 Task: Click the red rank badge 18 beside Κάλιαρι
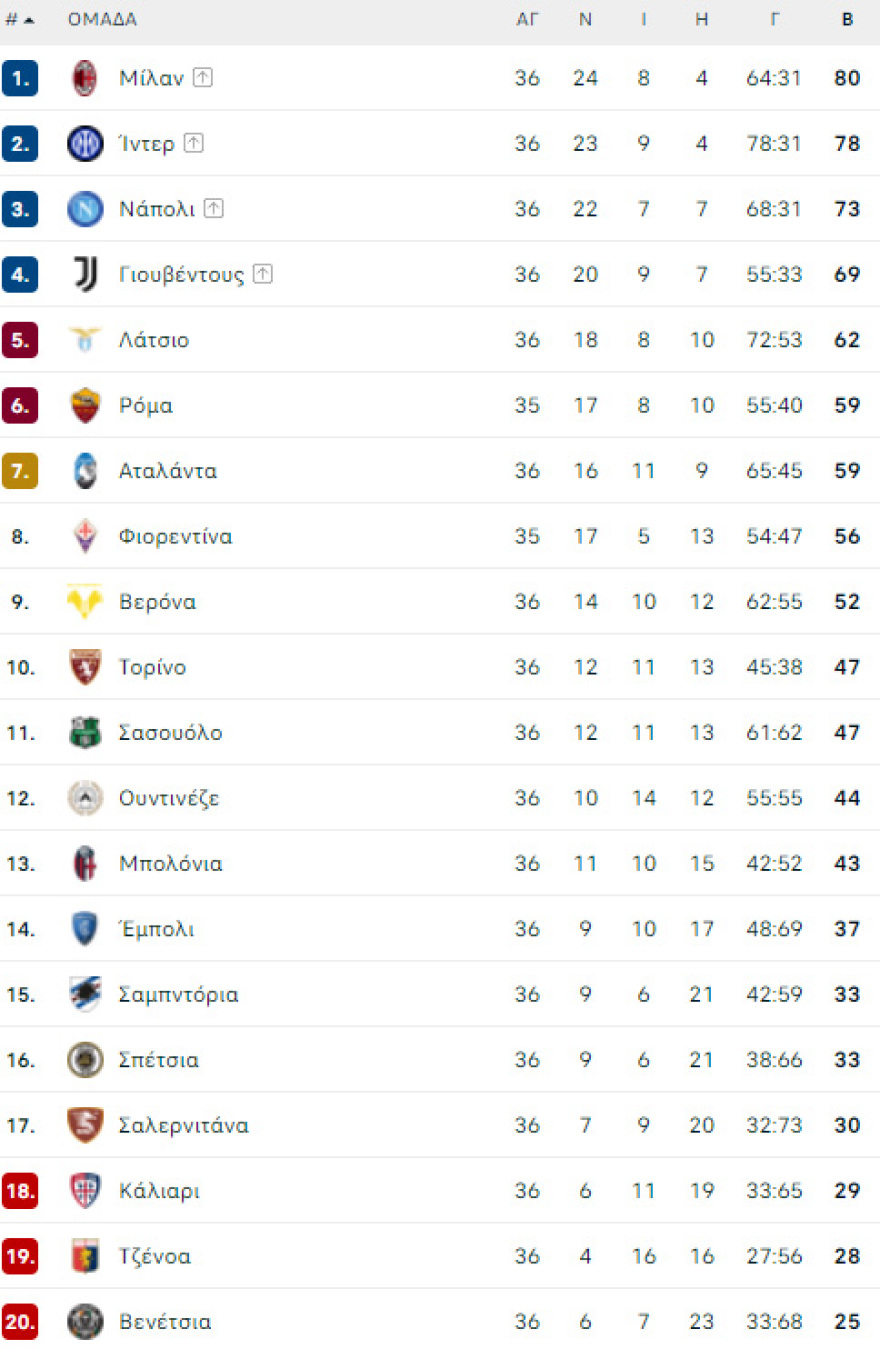21,1190
